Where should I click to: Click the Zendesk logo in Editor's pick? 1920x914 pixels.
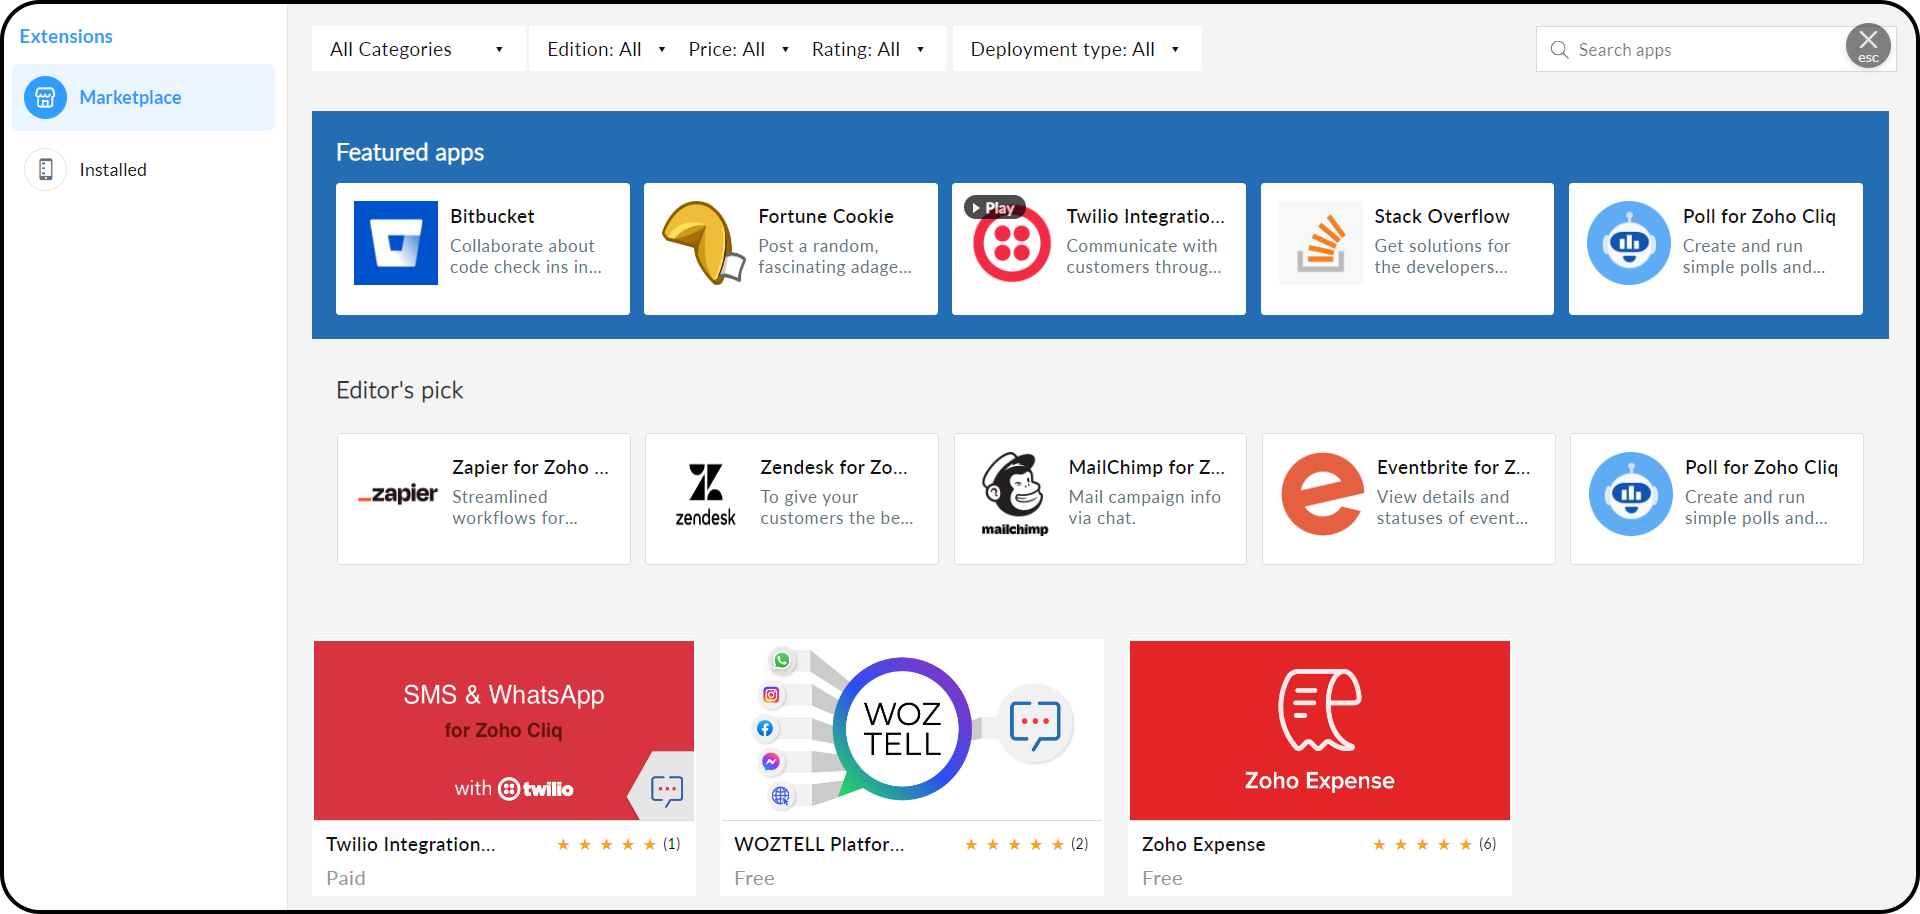[705, 494]
